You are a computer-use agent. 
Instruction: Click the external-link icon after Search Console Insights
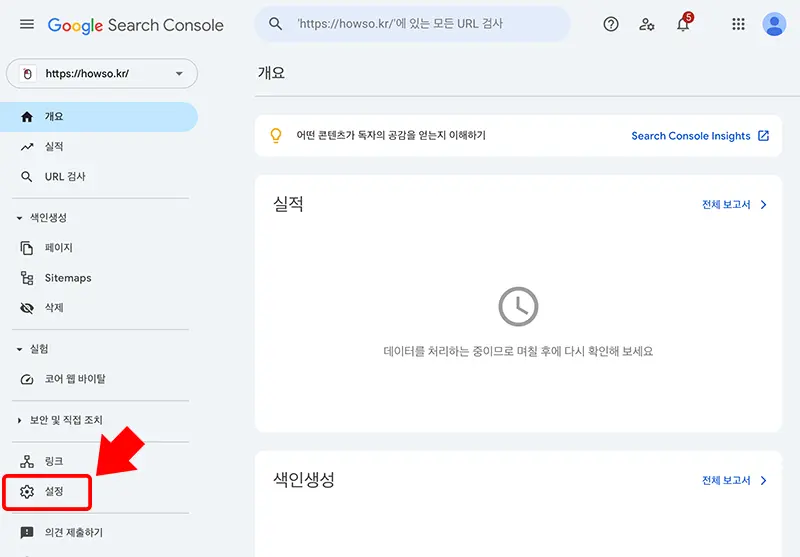click(763, 136)
